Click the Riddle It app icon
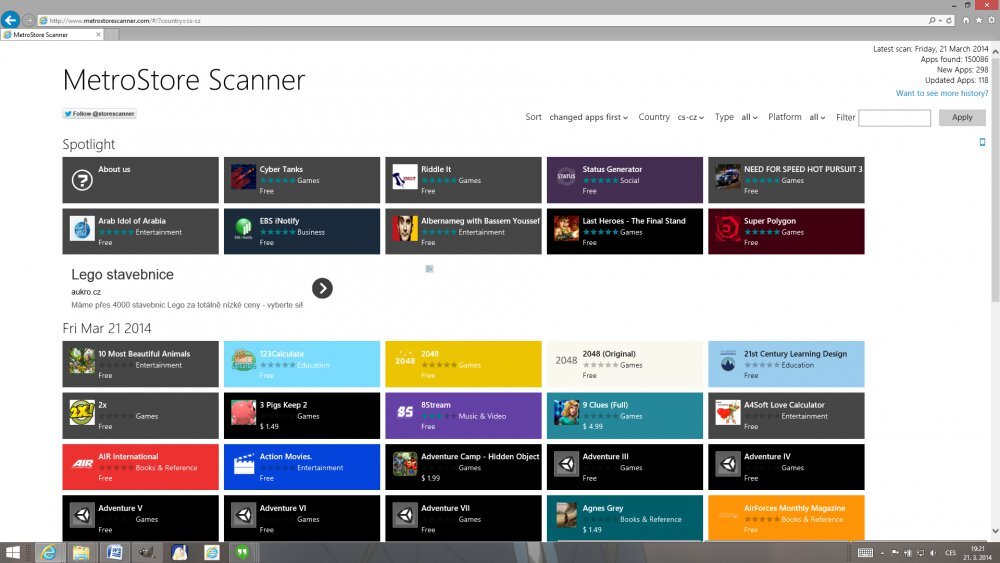This screenshot has width=1000, height=563. click(405, 177)
